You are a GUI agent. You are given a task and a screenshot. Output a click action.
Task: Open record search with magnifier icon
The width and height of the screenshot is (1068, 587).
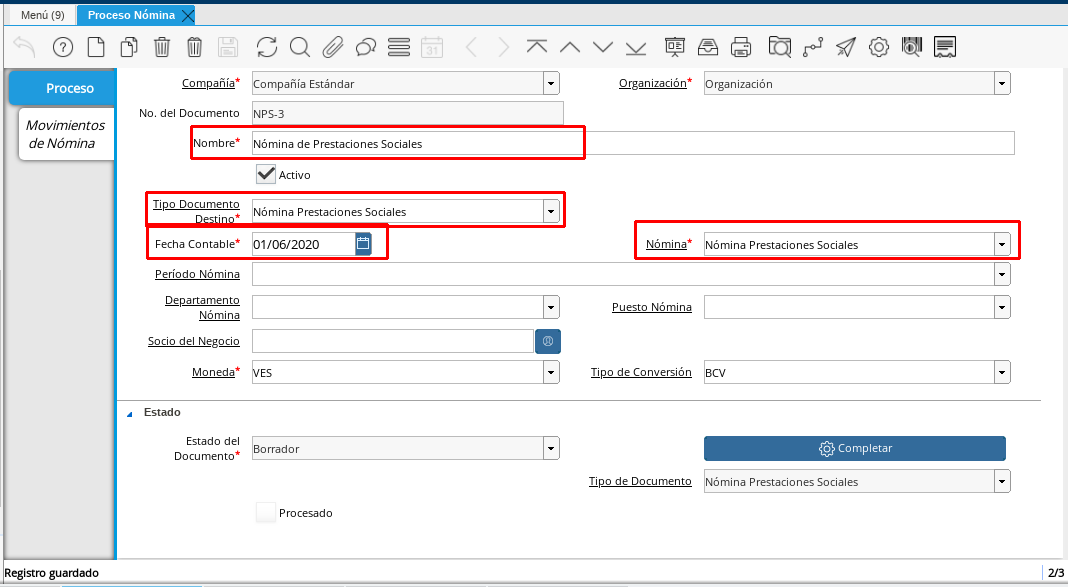point(300,47)
